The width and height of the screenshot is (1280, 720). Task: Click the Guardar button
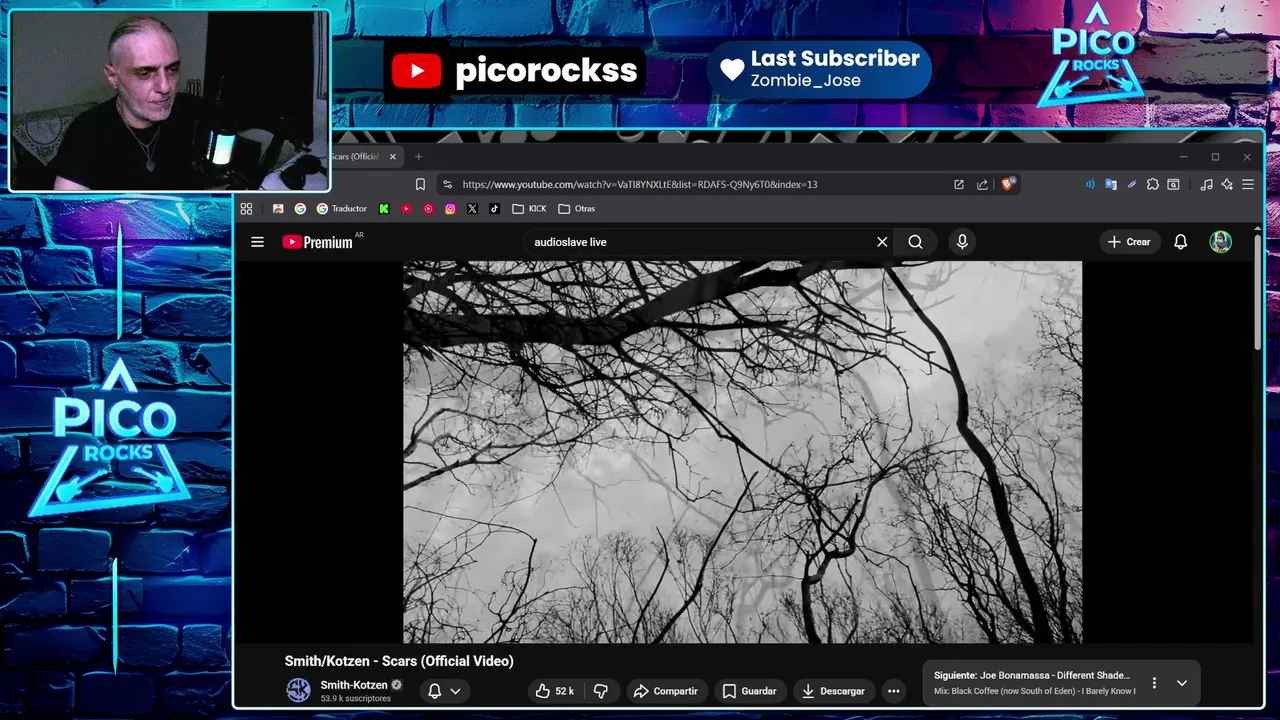[x=749, y=691]
